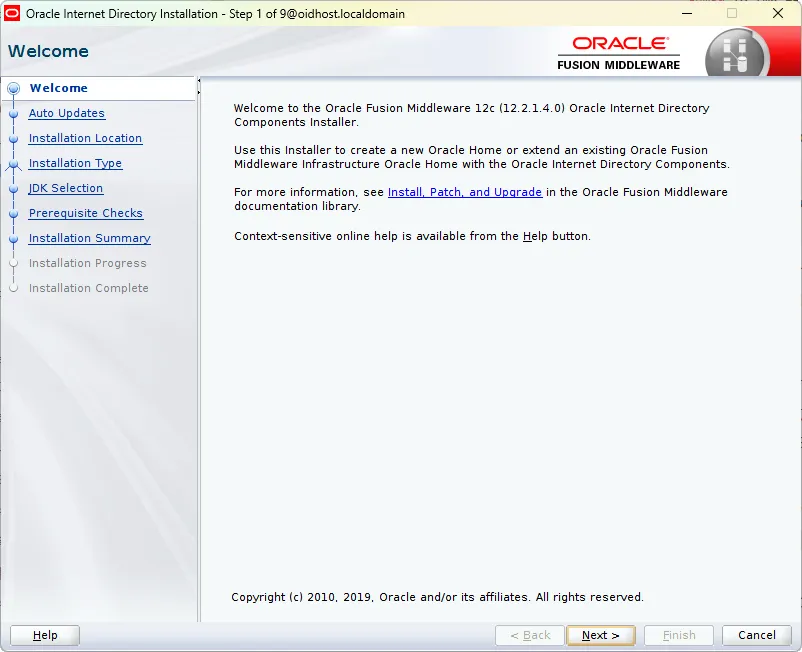Click the Installation Location step bullet icon
802x652 pixels.
(x=14, y=139)
